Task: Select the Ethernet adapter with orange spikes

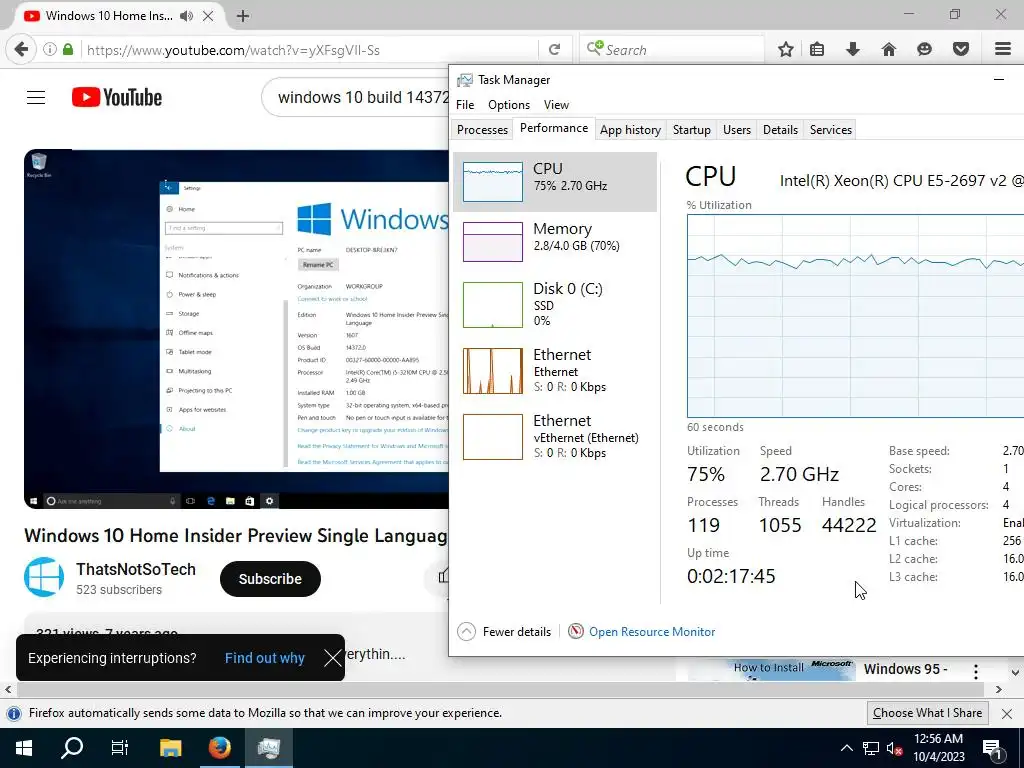Action: 554,370
